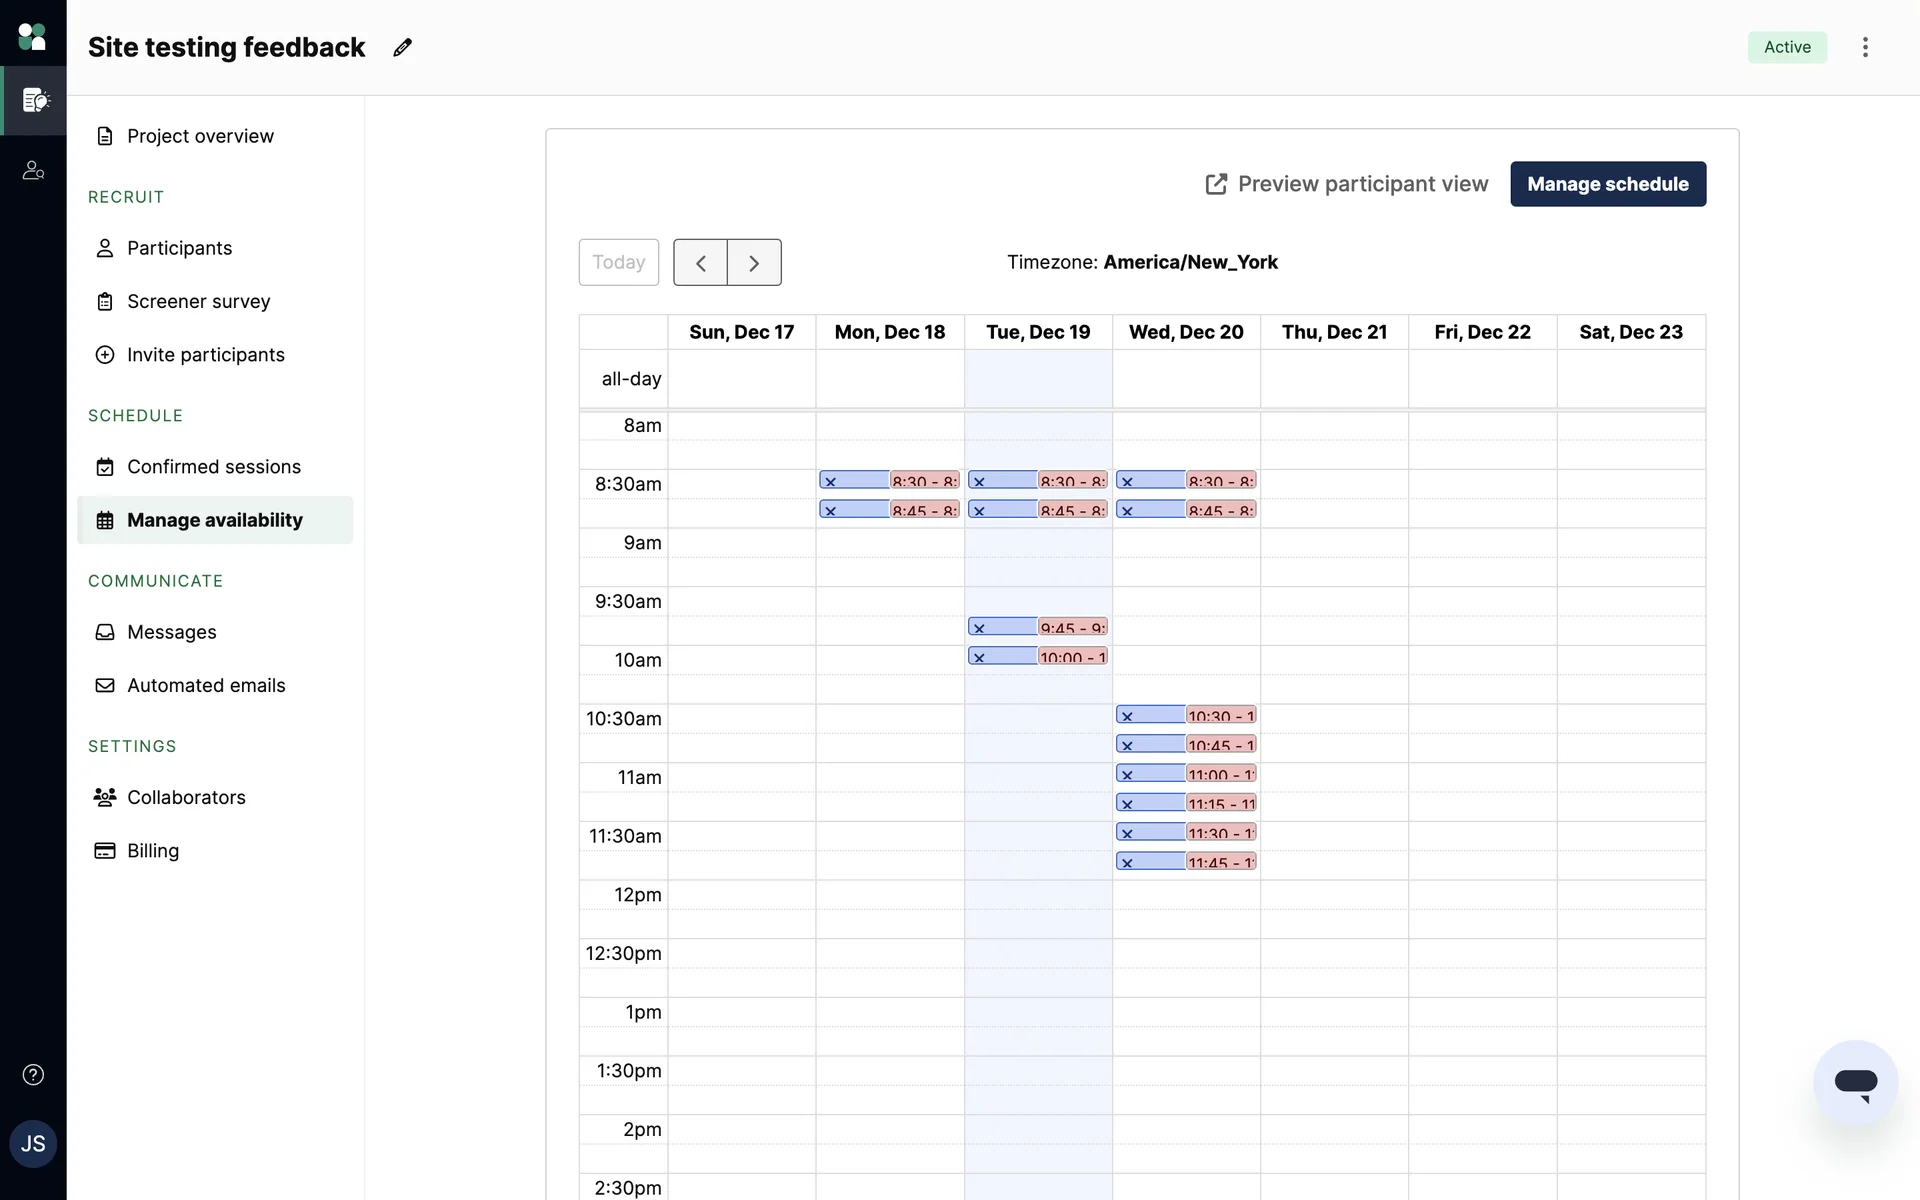
Task: Go to the next week
Action: pos(754,263)
